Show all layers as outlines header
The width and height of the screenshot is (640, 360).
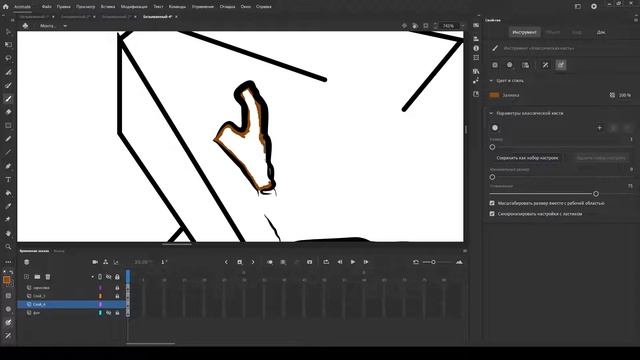coord(100,277)
